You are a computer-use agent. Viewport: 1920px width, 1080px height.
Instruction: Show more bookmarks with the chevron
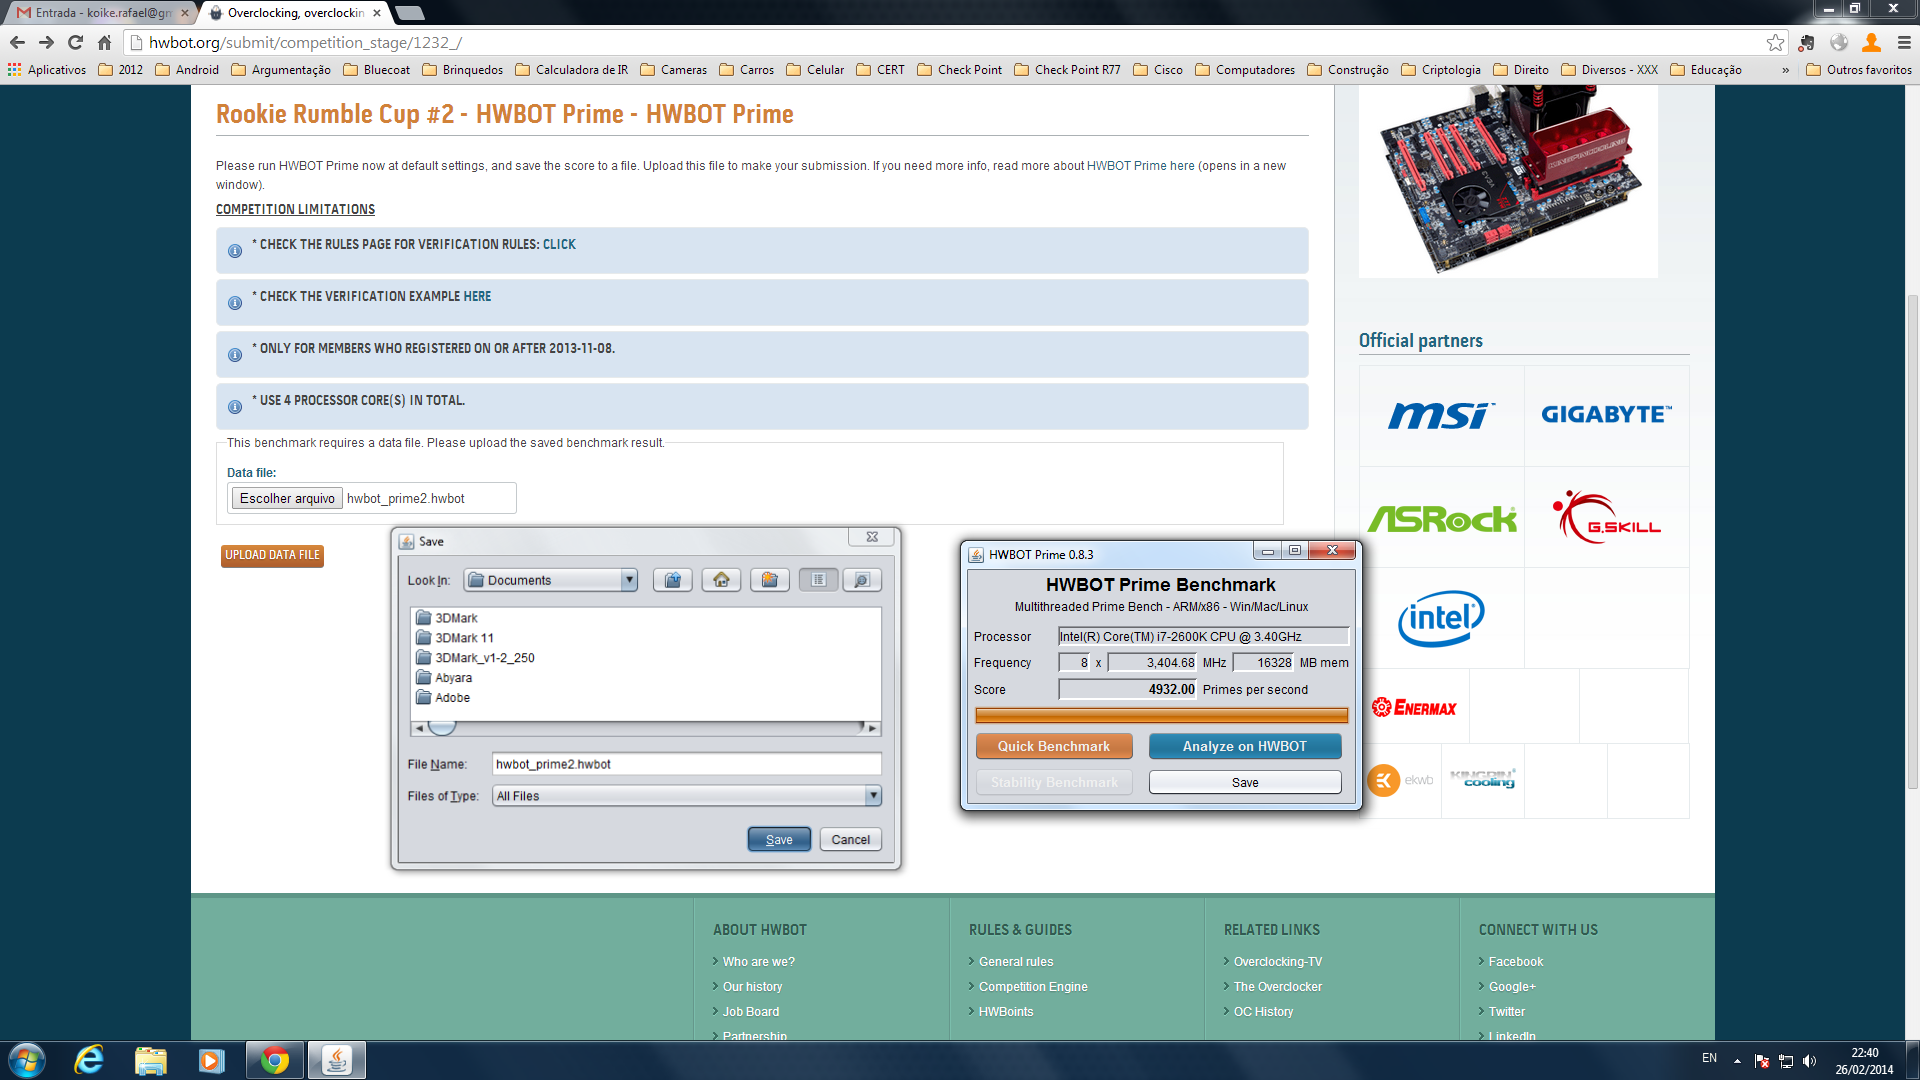pyautogui.click(x=1786, y=70)
